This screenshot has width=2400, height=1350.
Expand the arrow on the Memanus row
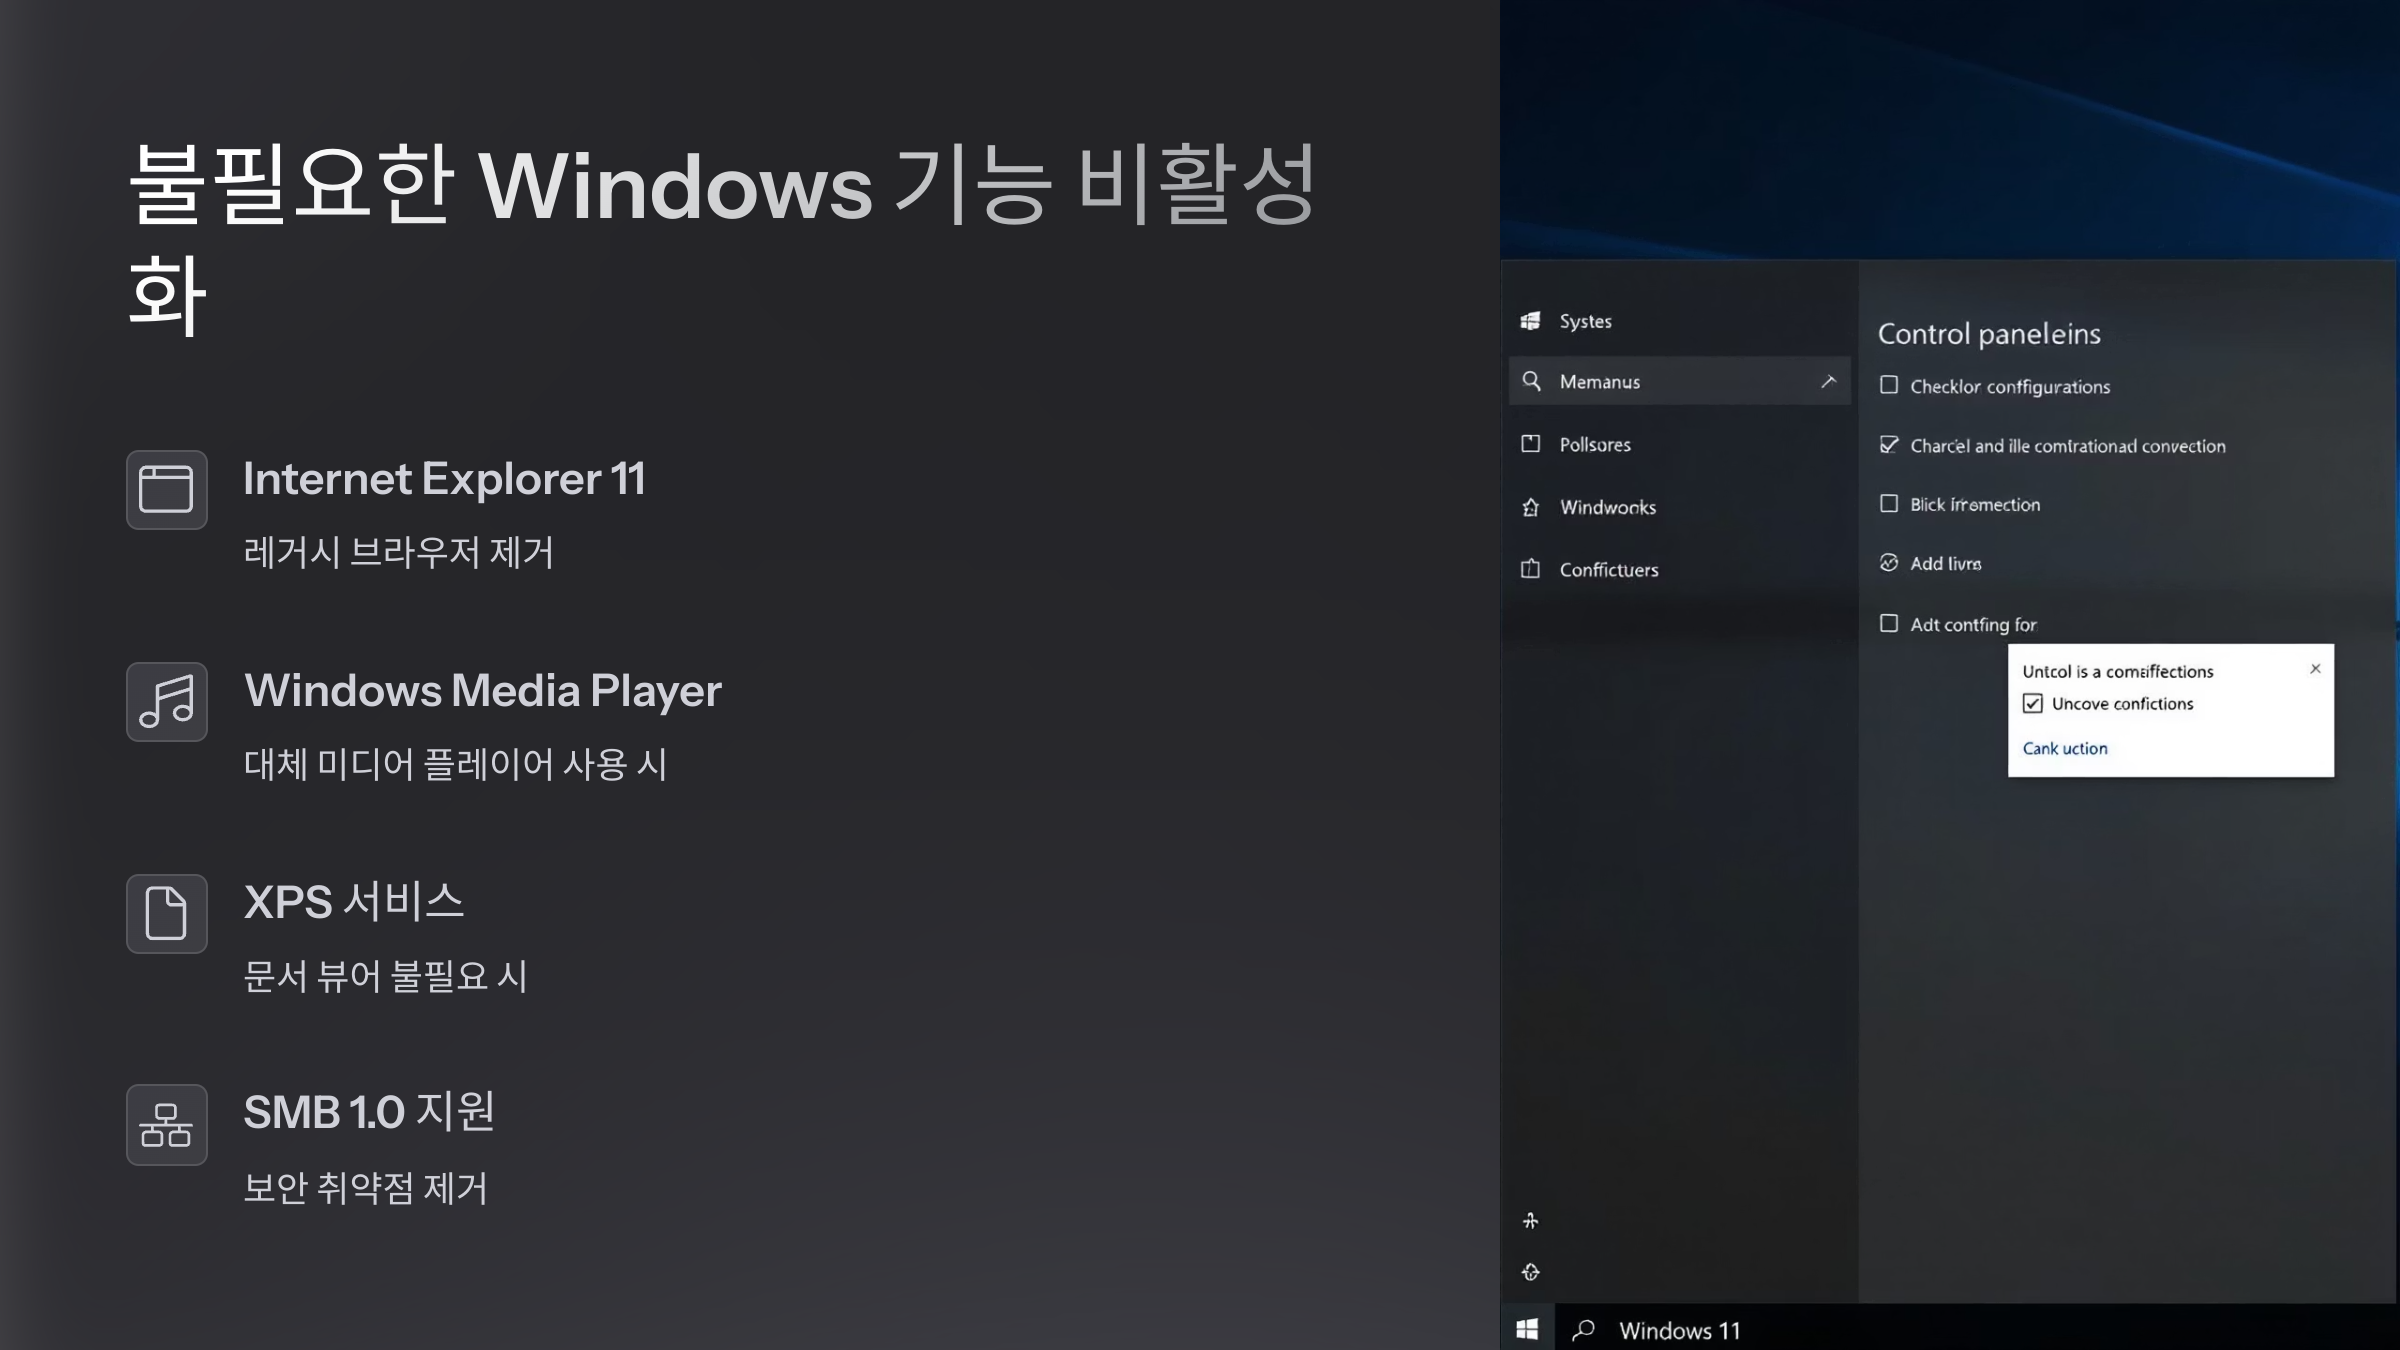pyautogui.click(x=1829, y=381)
